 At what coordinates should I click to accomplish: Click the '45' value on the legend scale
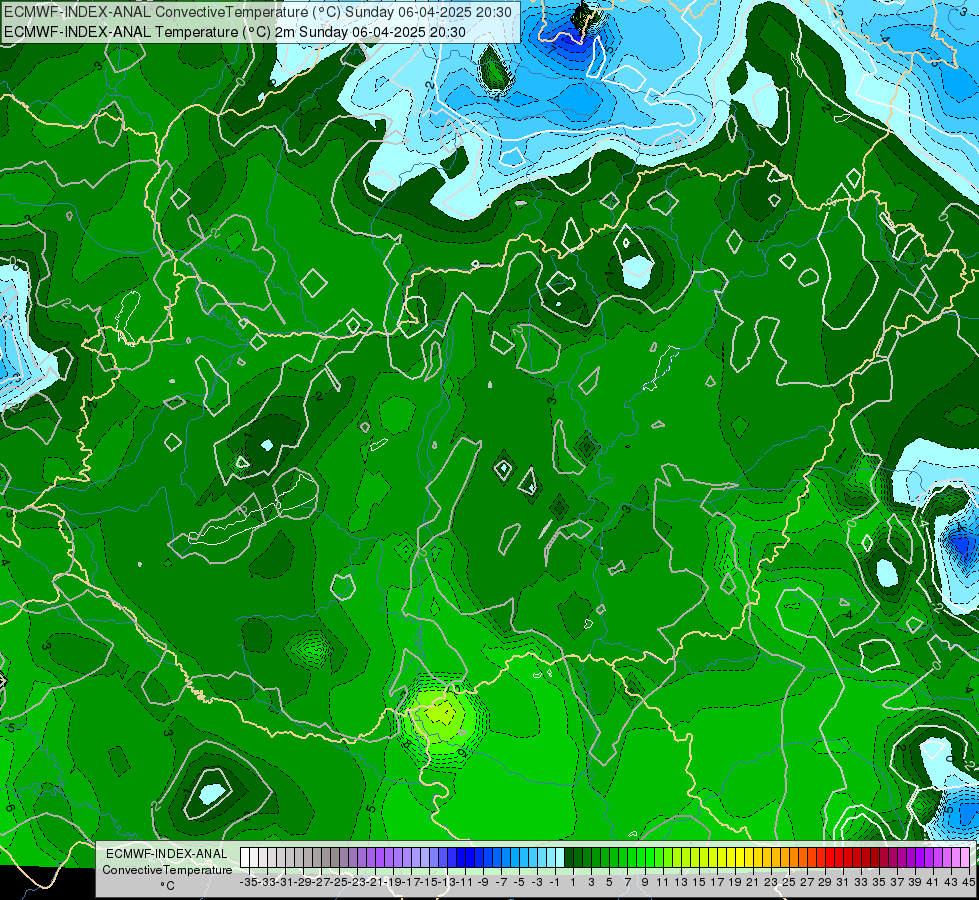(x=968, y=882)
